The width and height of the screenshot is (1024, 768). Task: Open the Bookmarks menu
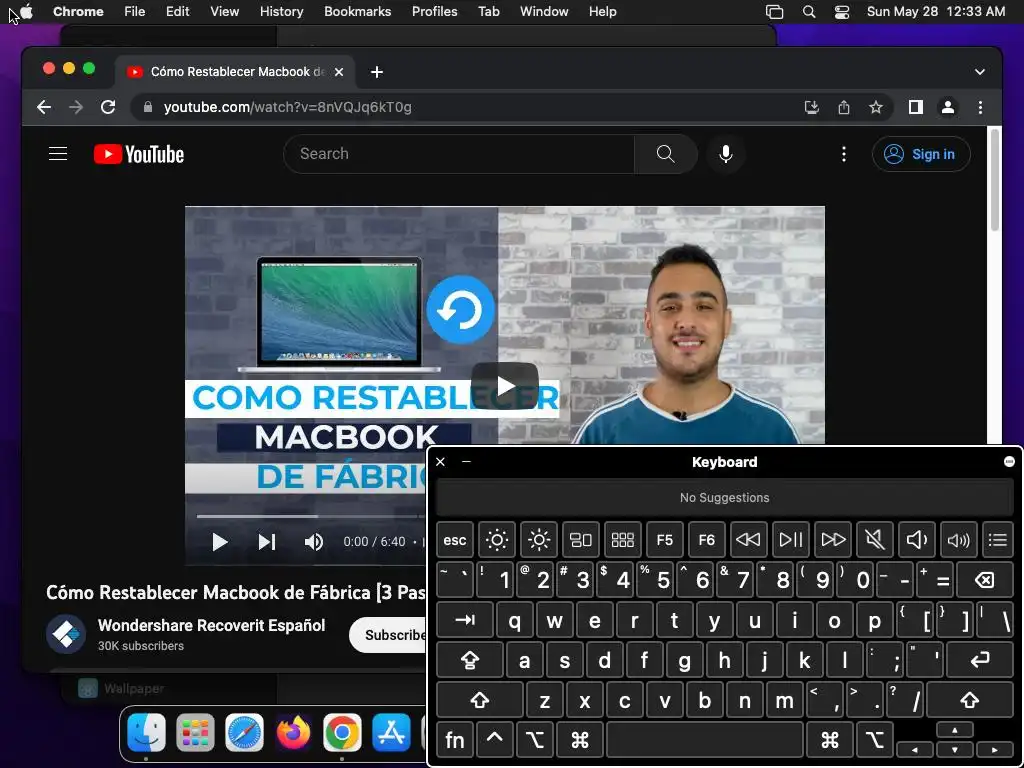pyautogui.click(x=357, y=11)
